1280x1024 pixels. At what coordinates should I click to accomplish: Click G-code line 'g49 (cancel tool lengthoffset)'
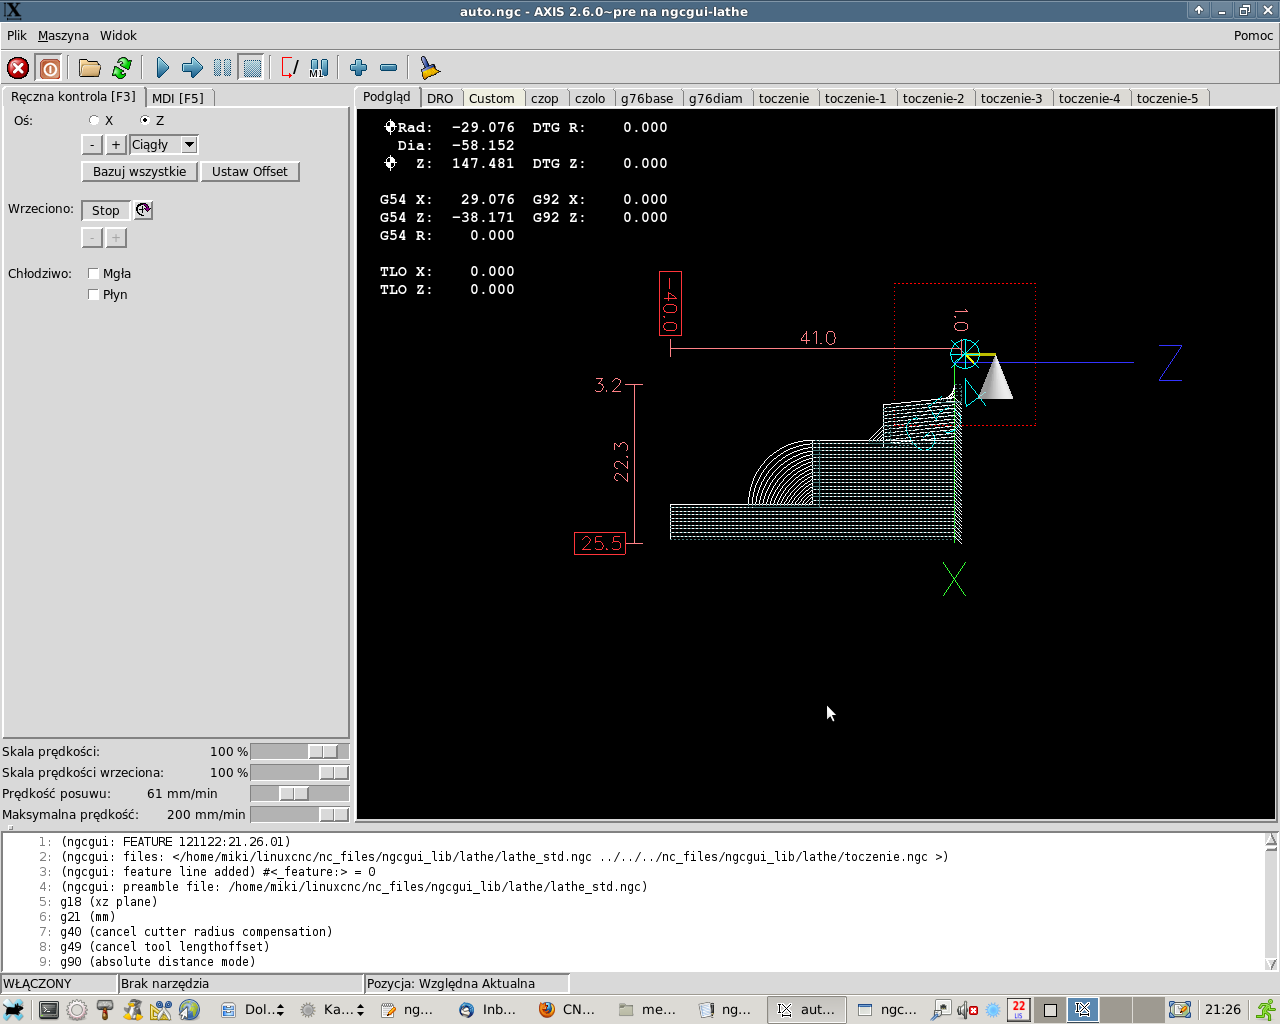(165, 946)
